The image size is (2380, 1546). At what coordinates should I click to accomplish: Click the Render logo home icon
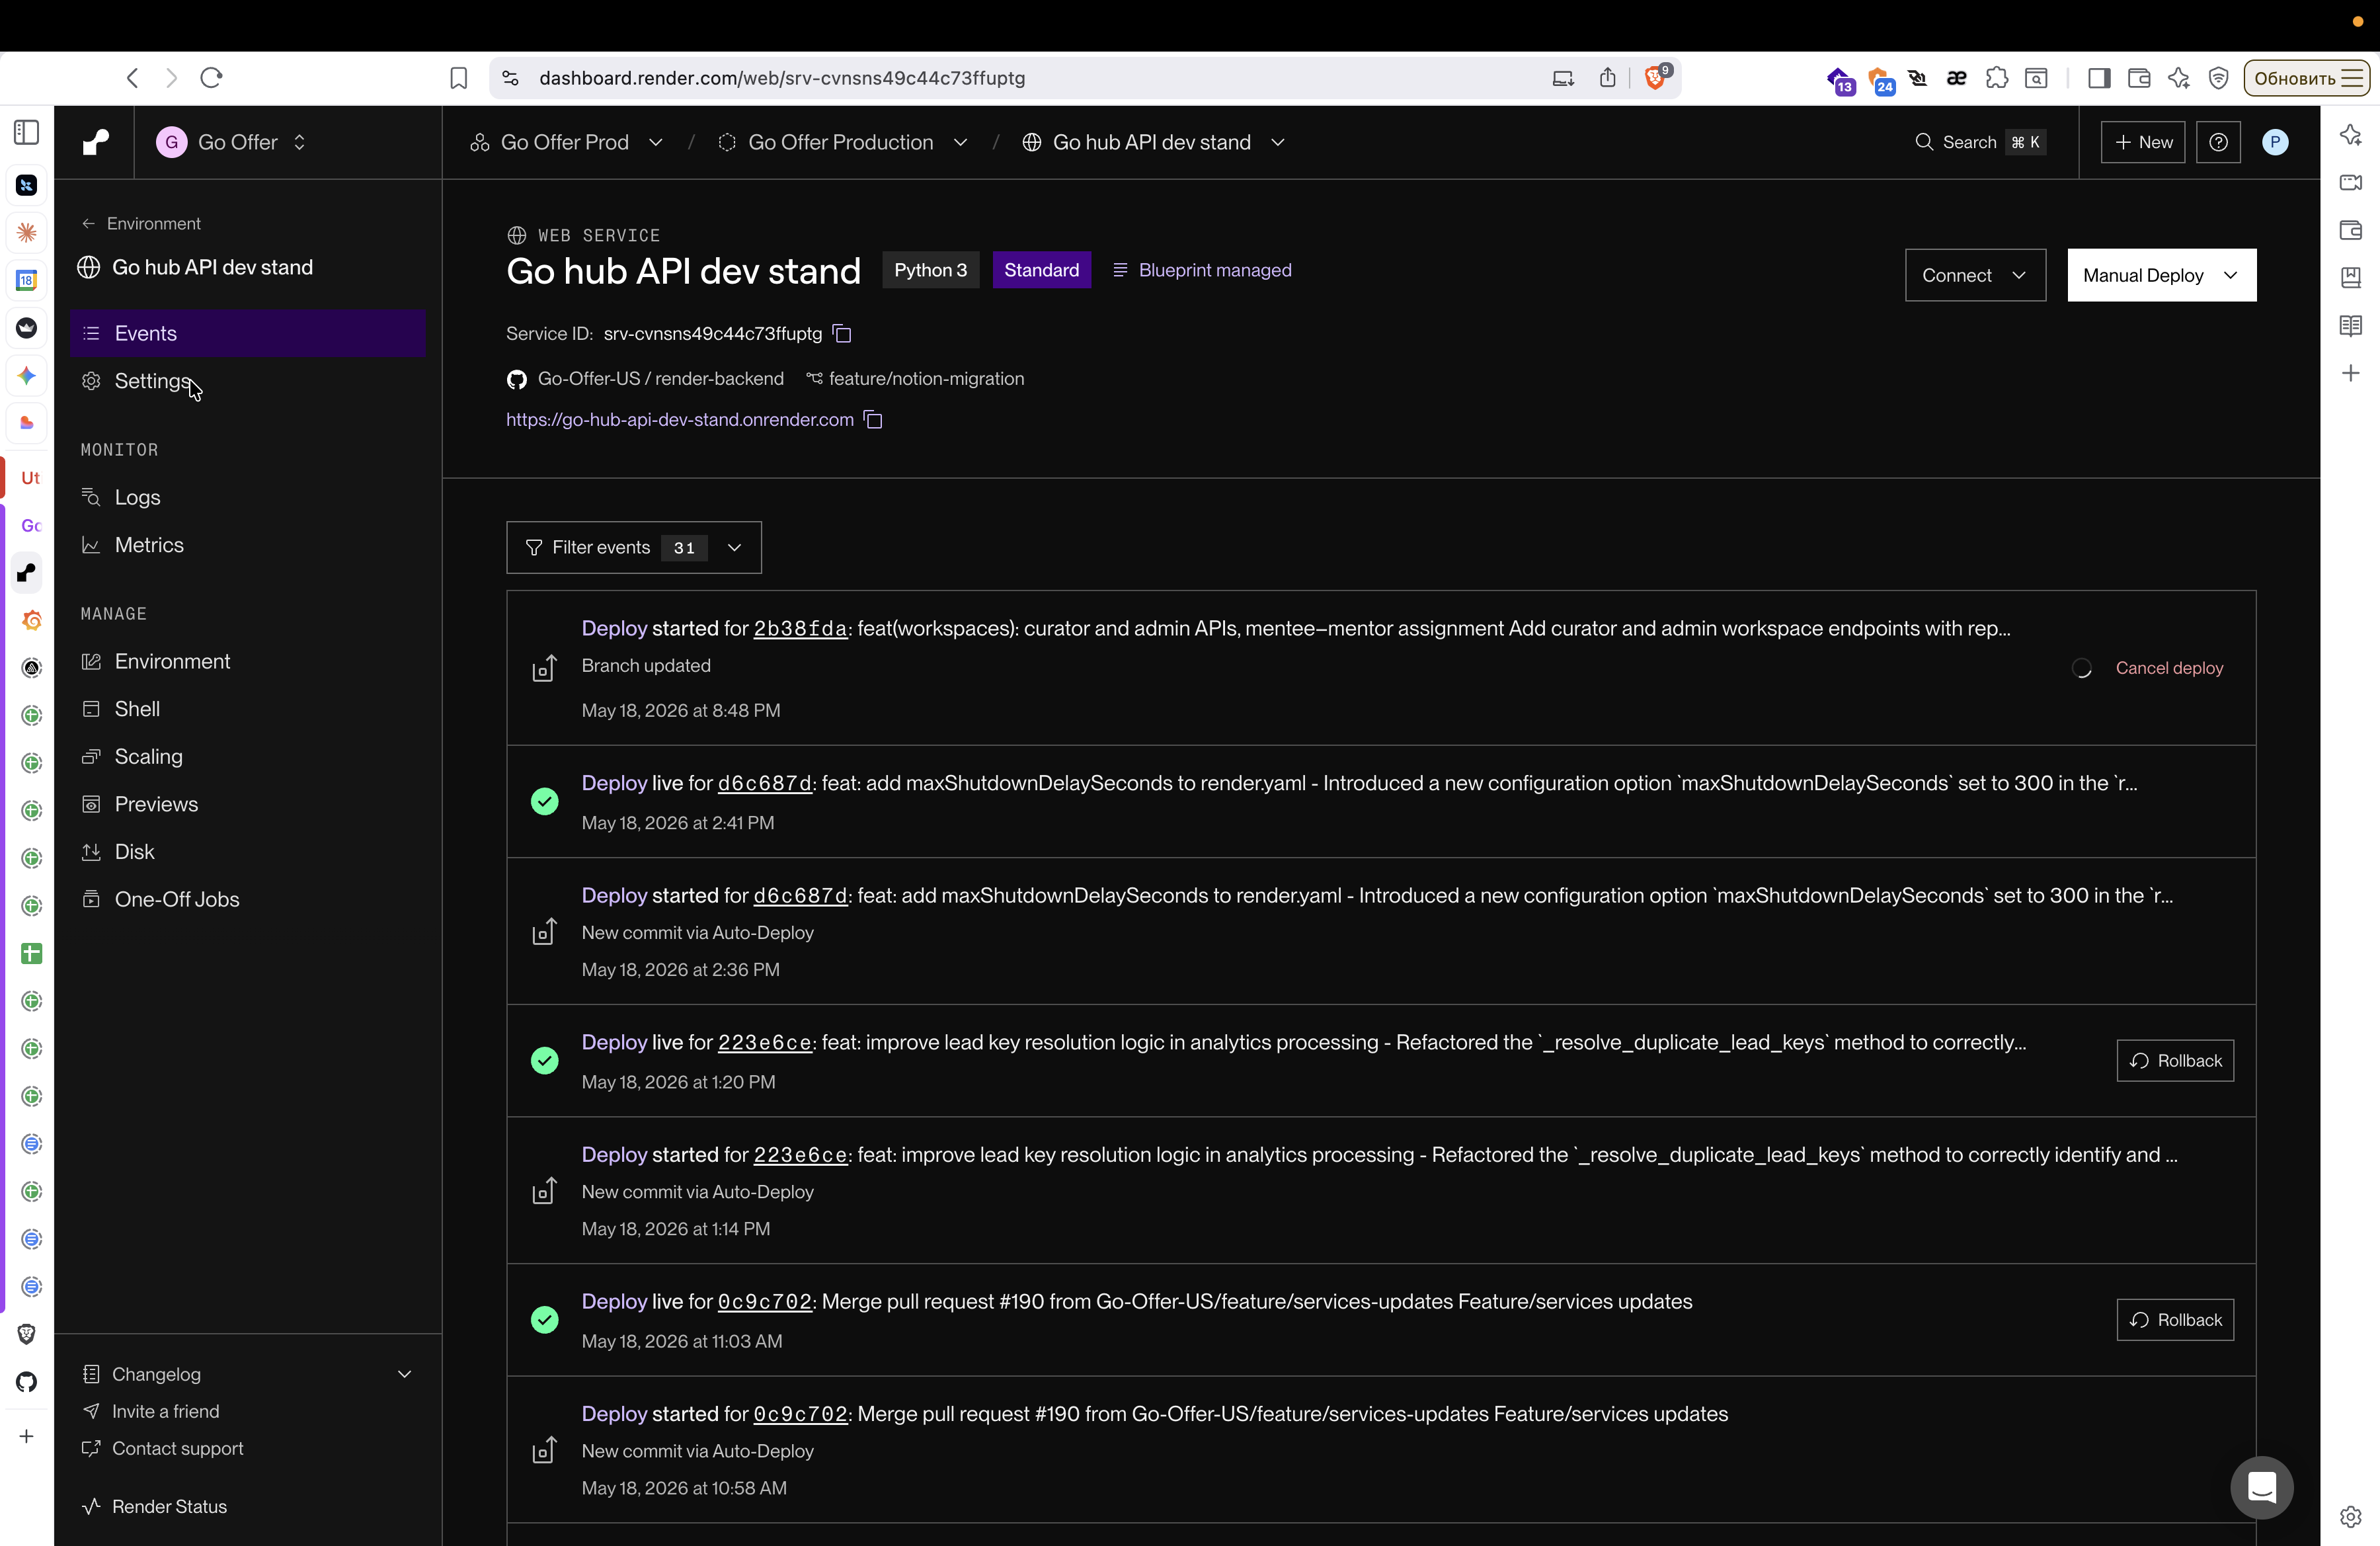96,142
